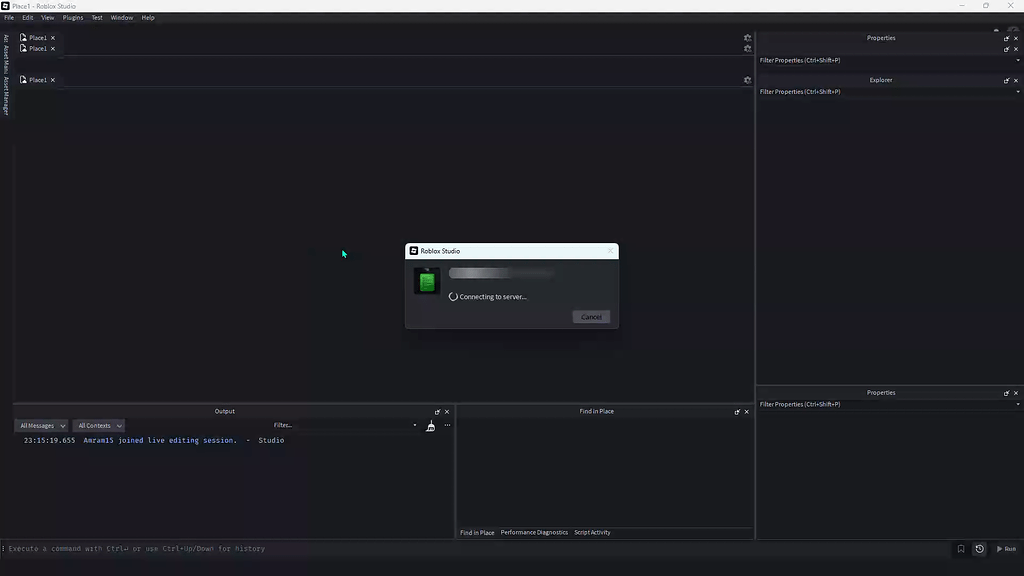Expand the Explorer filter dropdown arrow

point(1017,92)
